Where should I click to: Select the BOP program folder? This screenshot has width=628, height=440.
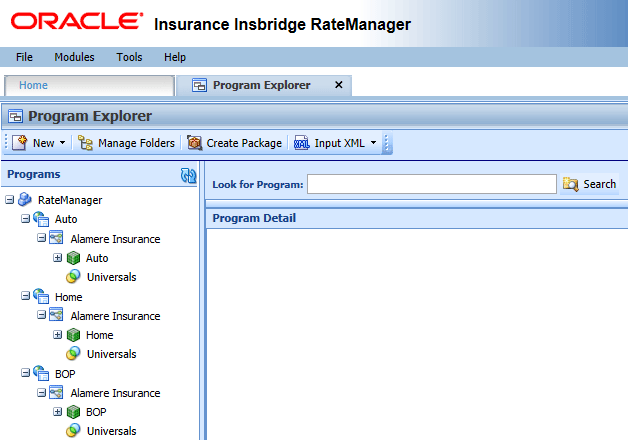96,412
